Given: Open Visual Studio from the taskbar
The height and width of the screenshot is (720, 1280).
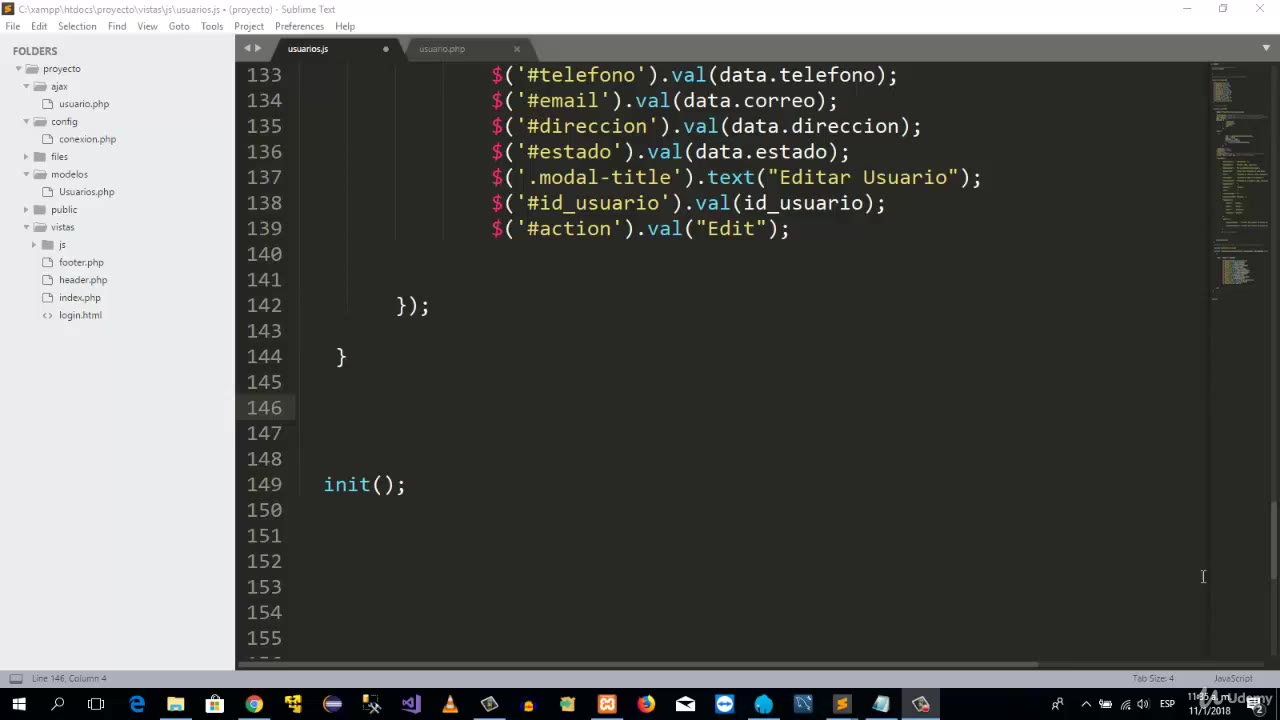Looking at the screenshot, I should 411,705.
